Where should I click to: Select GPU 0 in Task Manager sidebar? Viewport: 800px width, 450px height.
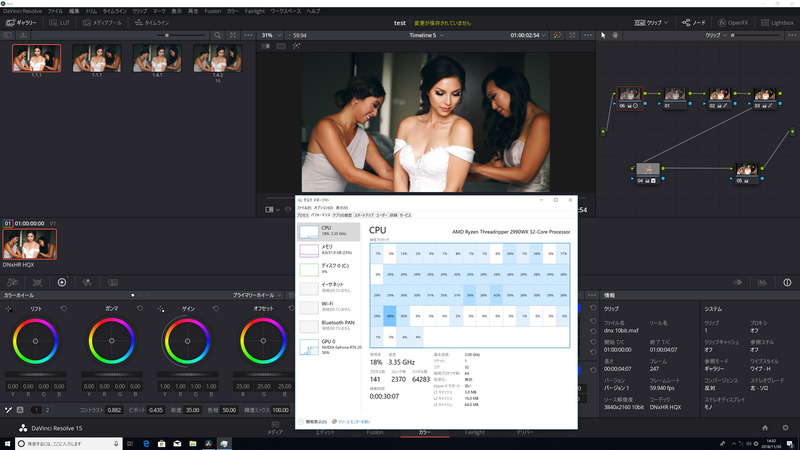(329, 346)
